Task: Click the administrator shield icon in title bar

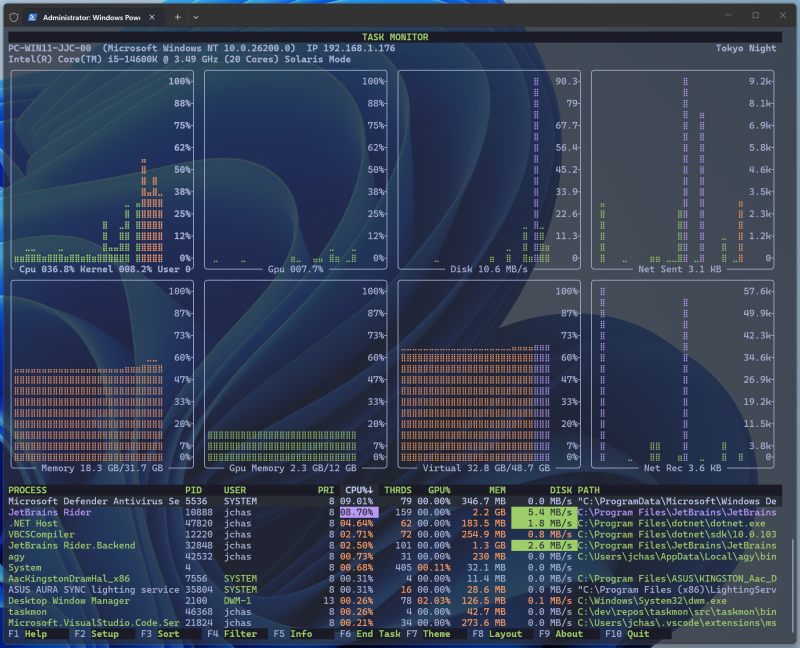Action: [14, 17]
